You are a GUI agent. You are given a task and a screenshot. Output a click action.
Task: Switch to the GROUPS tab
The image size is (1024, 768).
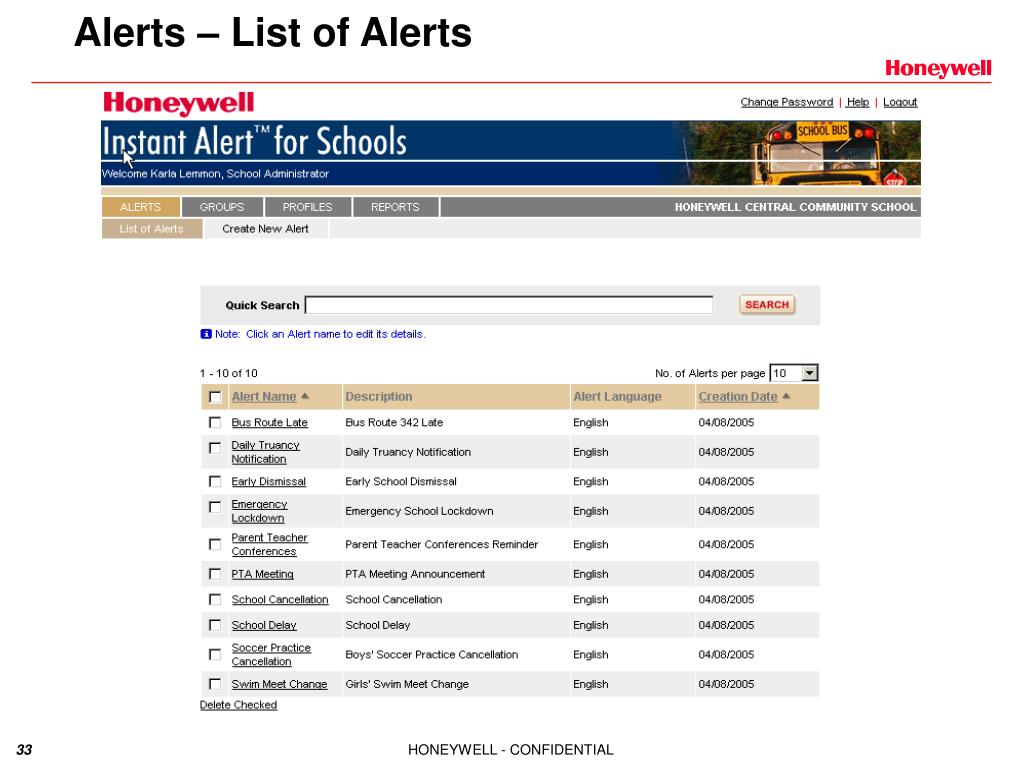click(222, 207)
